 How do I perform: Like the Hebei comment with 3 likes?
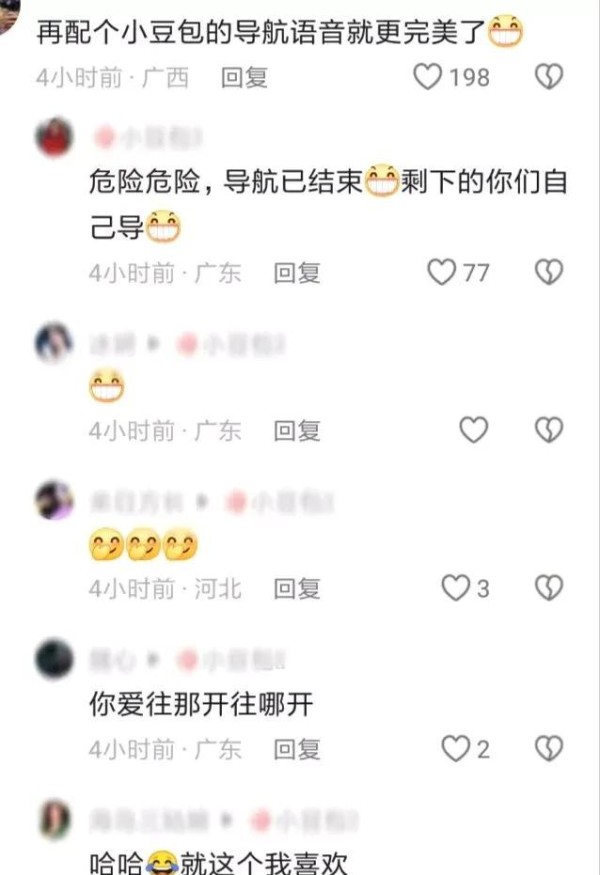tap(455, 588)
